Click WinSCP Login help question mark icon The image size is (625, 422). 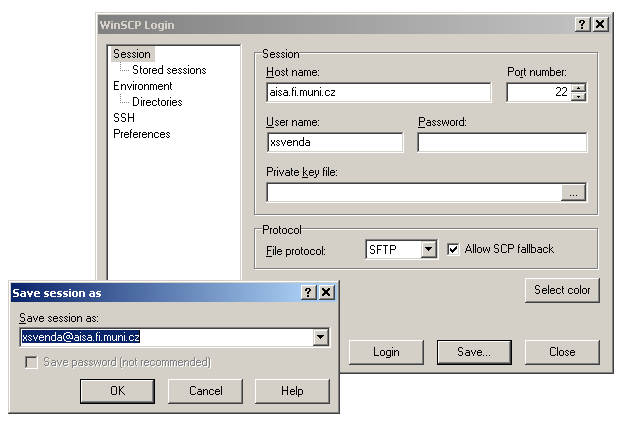582,25
